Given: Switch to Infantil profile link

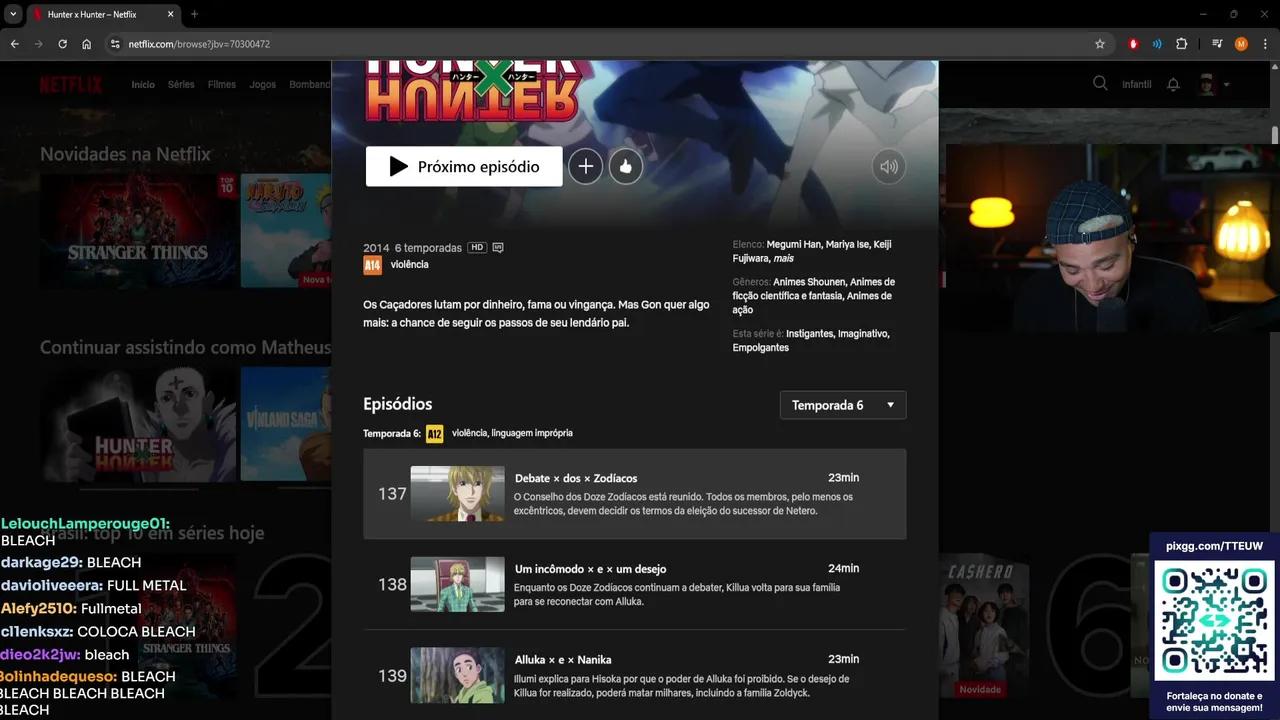Looking at the screenshot, I should tap(1137, 85).
